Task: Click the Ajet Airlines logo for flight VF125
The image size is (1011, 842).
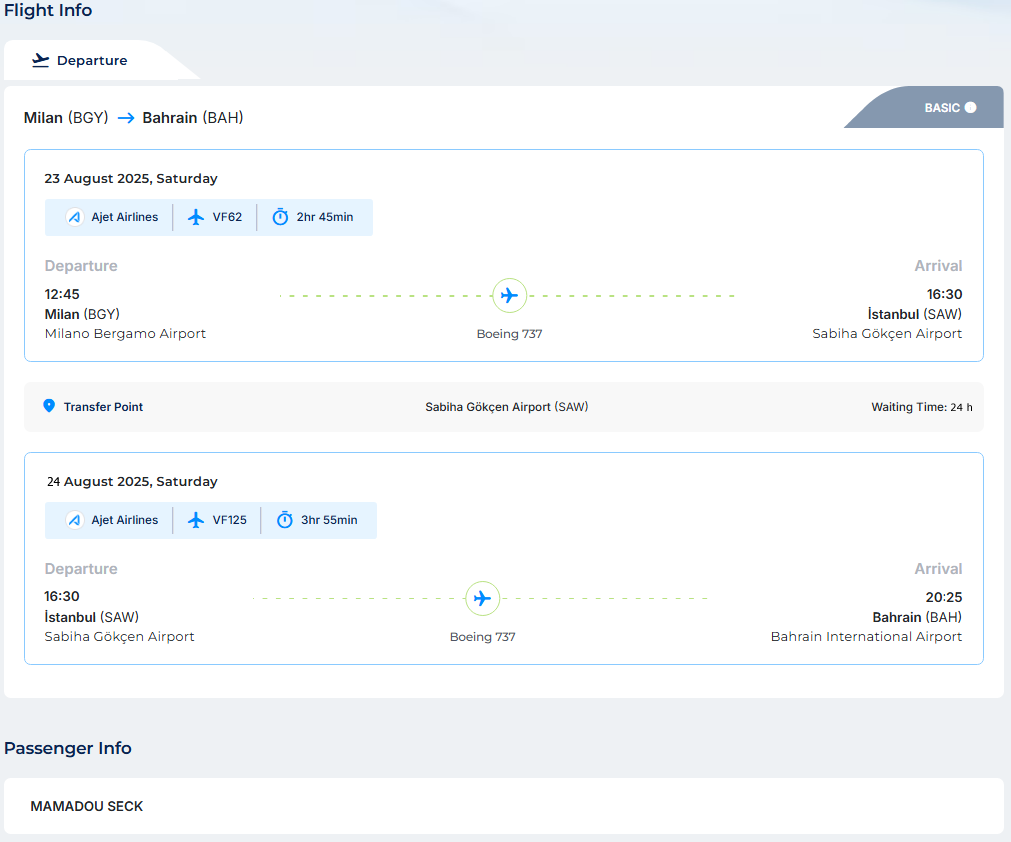Action: coord(74,520)
